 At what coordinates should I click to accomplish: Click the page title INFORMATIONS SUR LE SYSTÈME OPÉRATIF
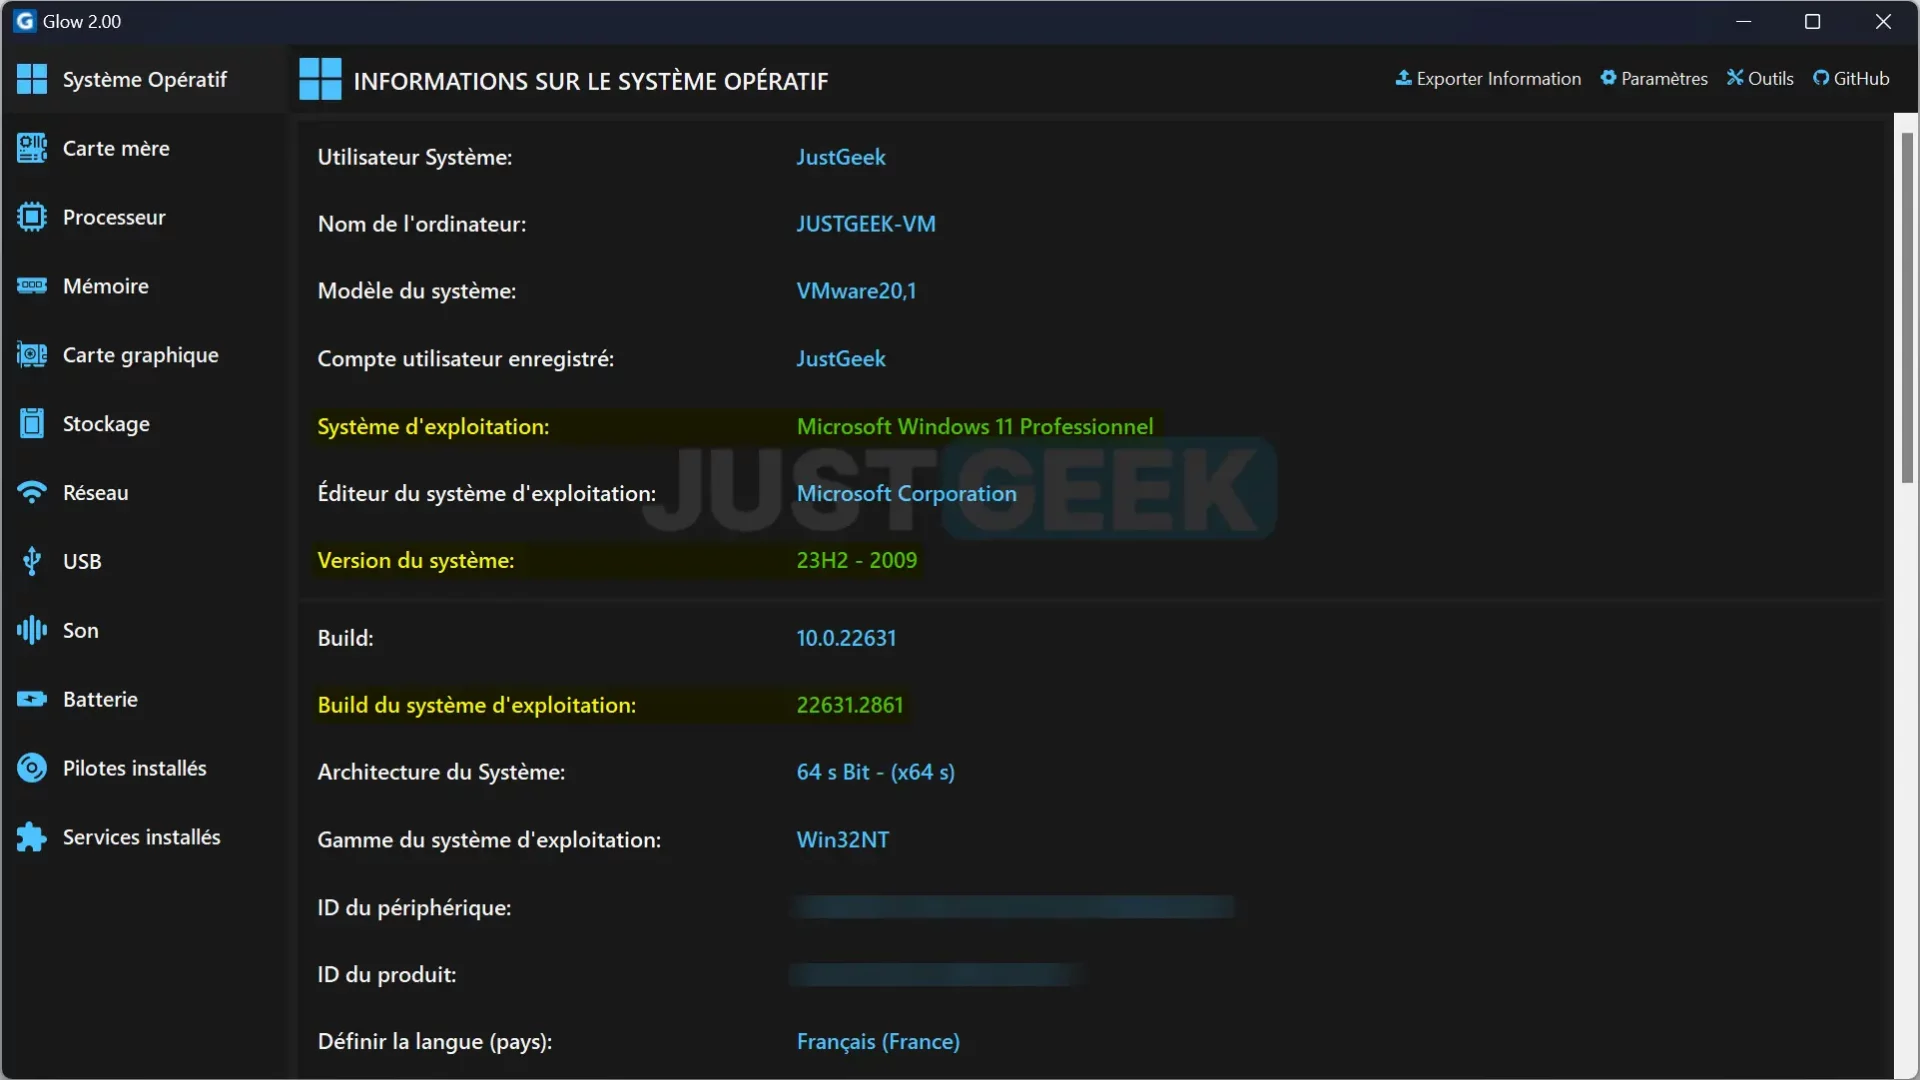click(591, 81)
